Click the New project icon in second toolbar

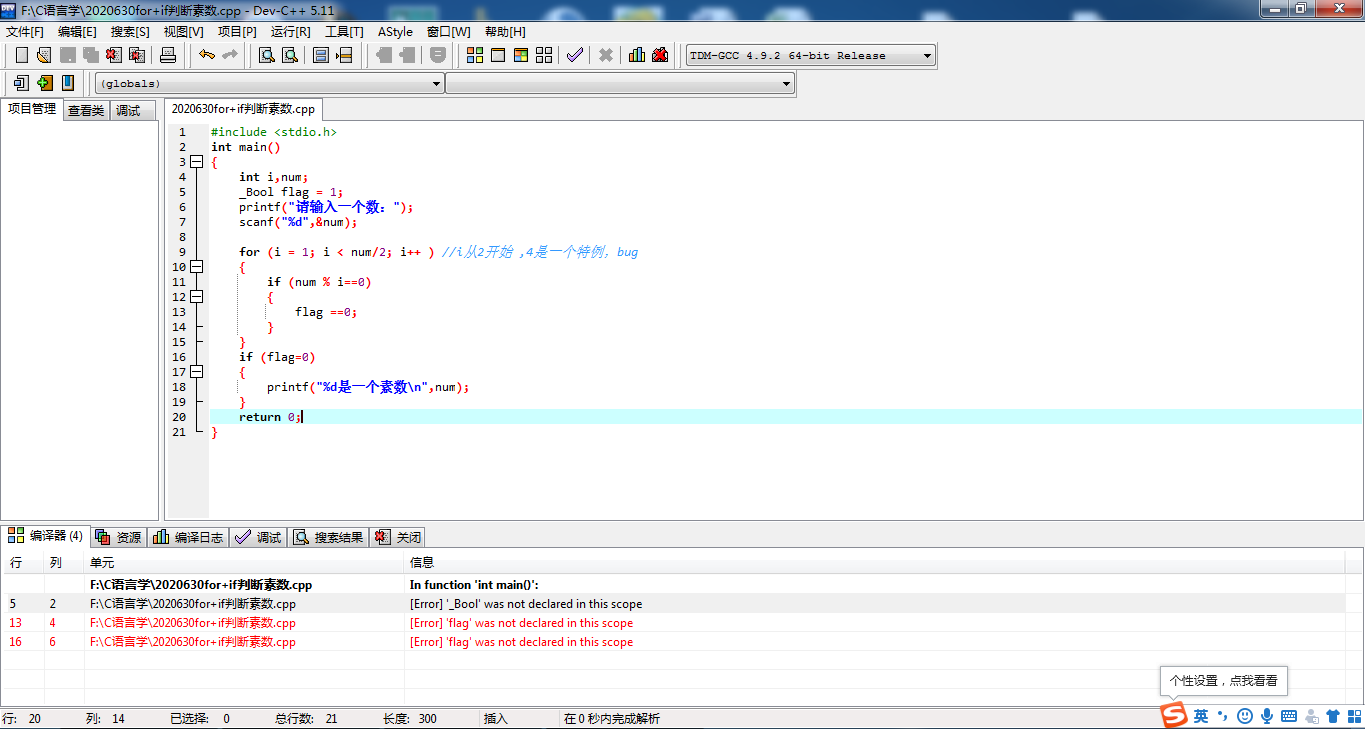tap(21, 83)
